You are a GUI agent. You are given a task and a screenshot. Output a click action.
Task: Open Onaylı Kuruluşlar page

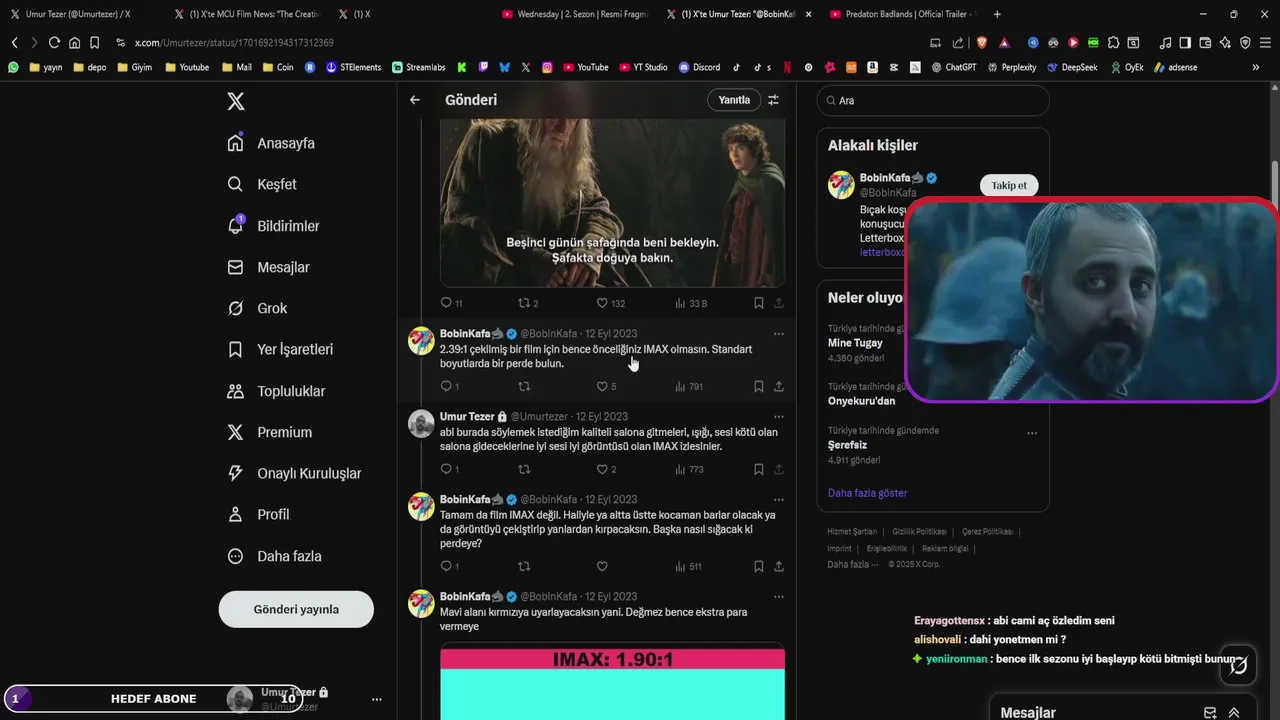(294, 473)
